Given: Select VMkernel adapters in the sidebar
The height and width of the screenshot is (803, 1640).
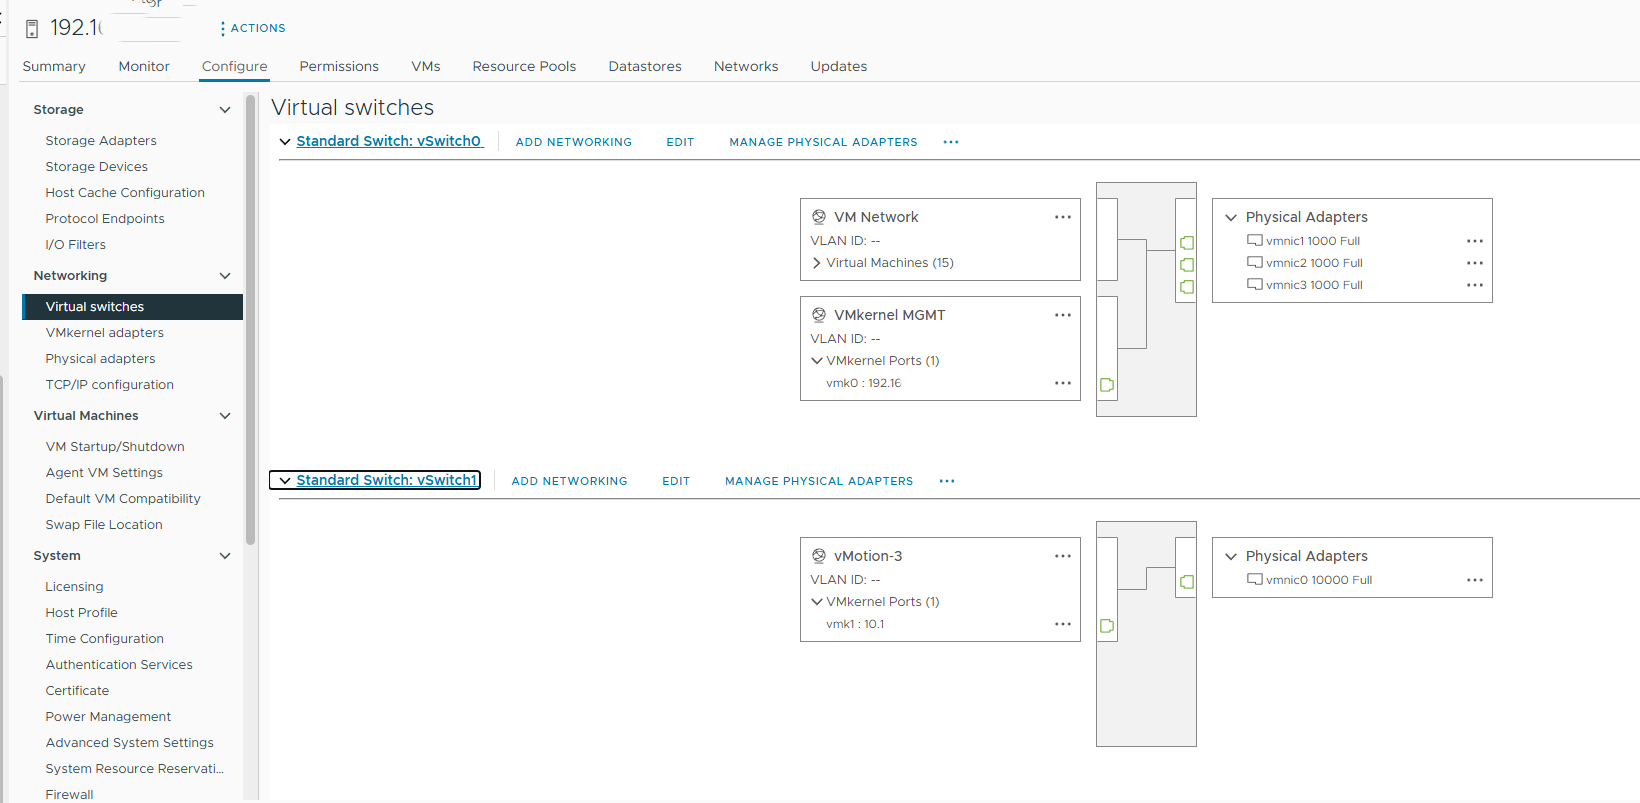Looking at the screenshot, I should click(x=104, y=333).
